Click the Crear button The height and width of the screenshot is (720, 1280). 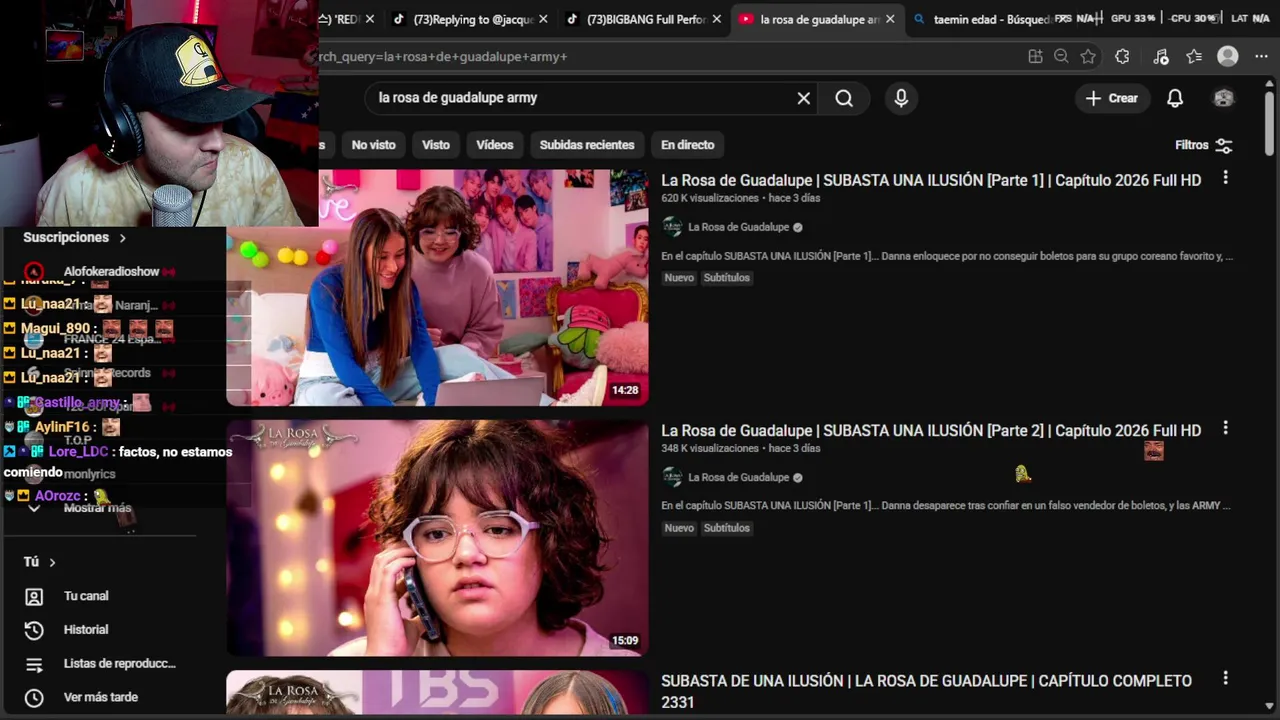1111,98
